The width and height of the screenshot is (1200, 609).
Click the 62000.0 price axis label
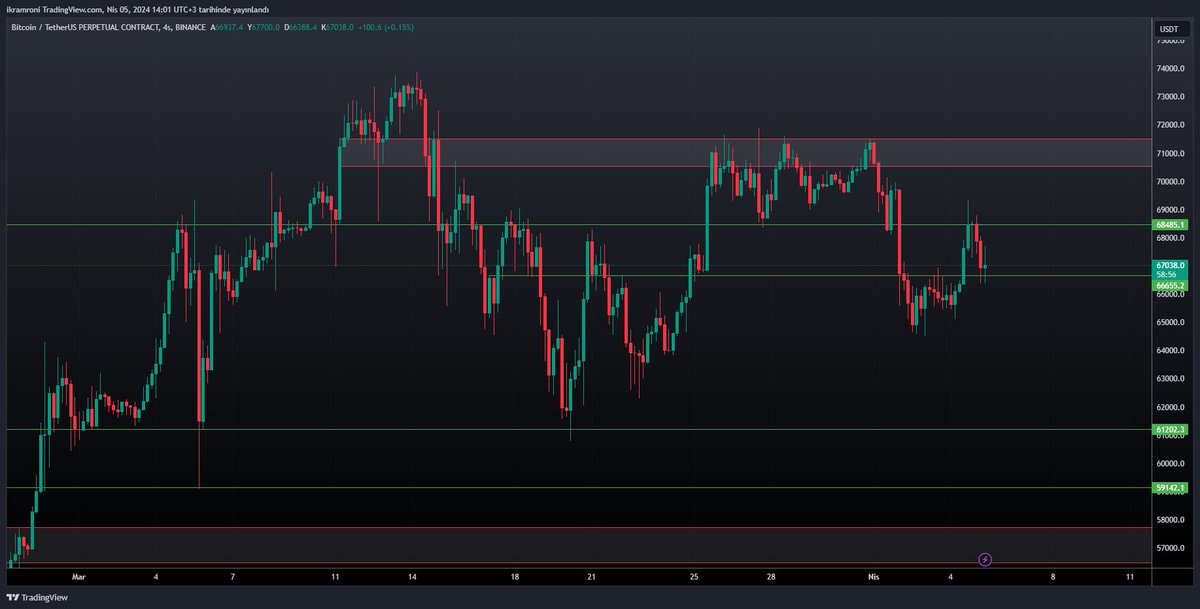(x=1169, y=408)
